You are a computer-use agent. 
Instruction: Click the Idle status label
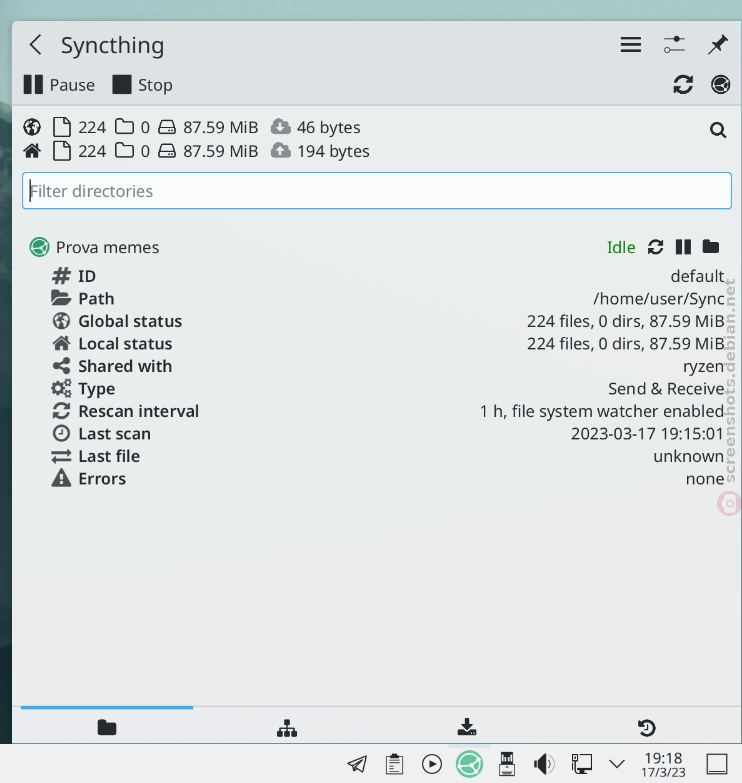[x=621, y=247]
